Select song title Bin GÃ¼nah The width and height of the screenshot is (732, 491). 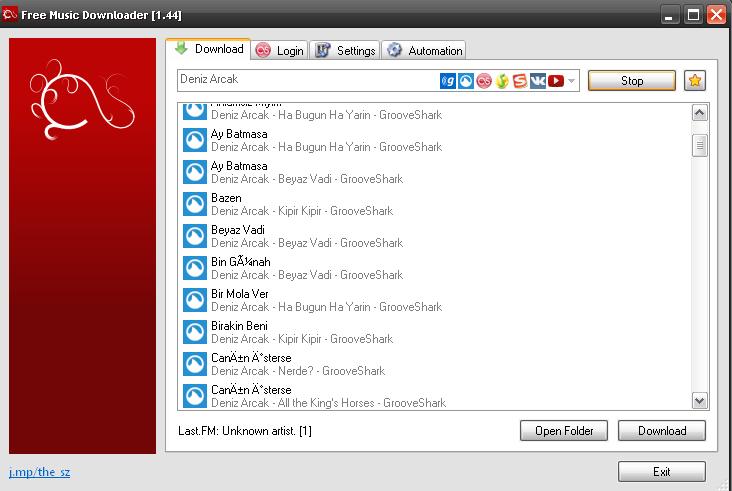pyautogui.click(x=241, y=262)
